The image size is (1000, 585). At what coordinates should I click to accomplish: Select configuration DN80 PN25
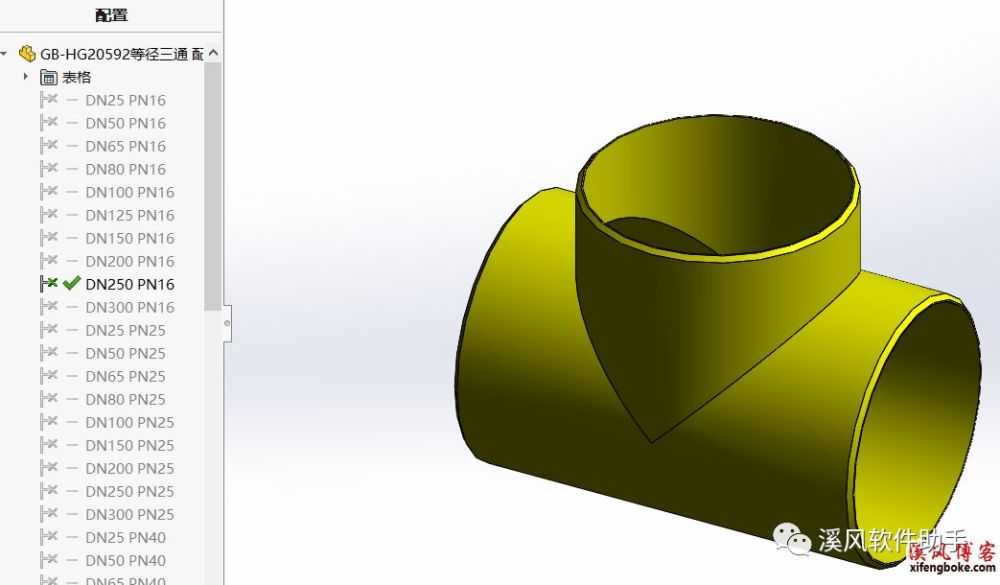pos(125,399)
